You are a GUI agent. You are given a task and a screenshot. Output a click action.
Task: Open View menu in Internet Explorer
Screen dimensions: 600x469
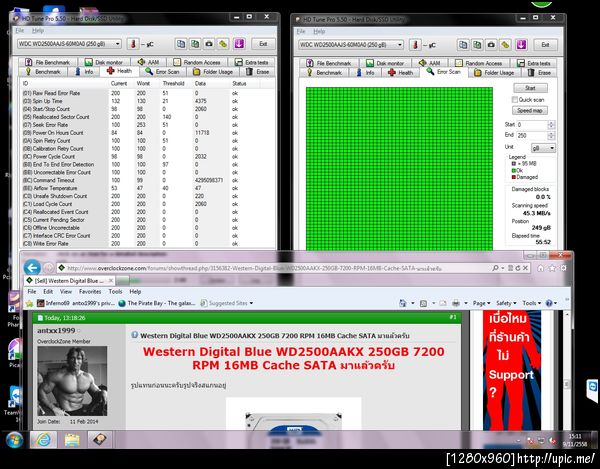click(65, 291)
